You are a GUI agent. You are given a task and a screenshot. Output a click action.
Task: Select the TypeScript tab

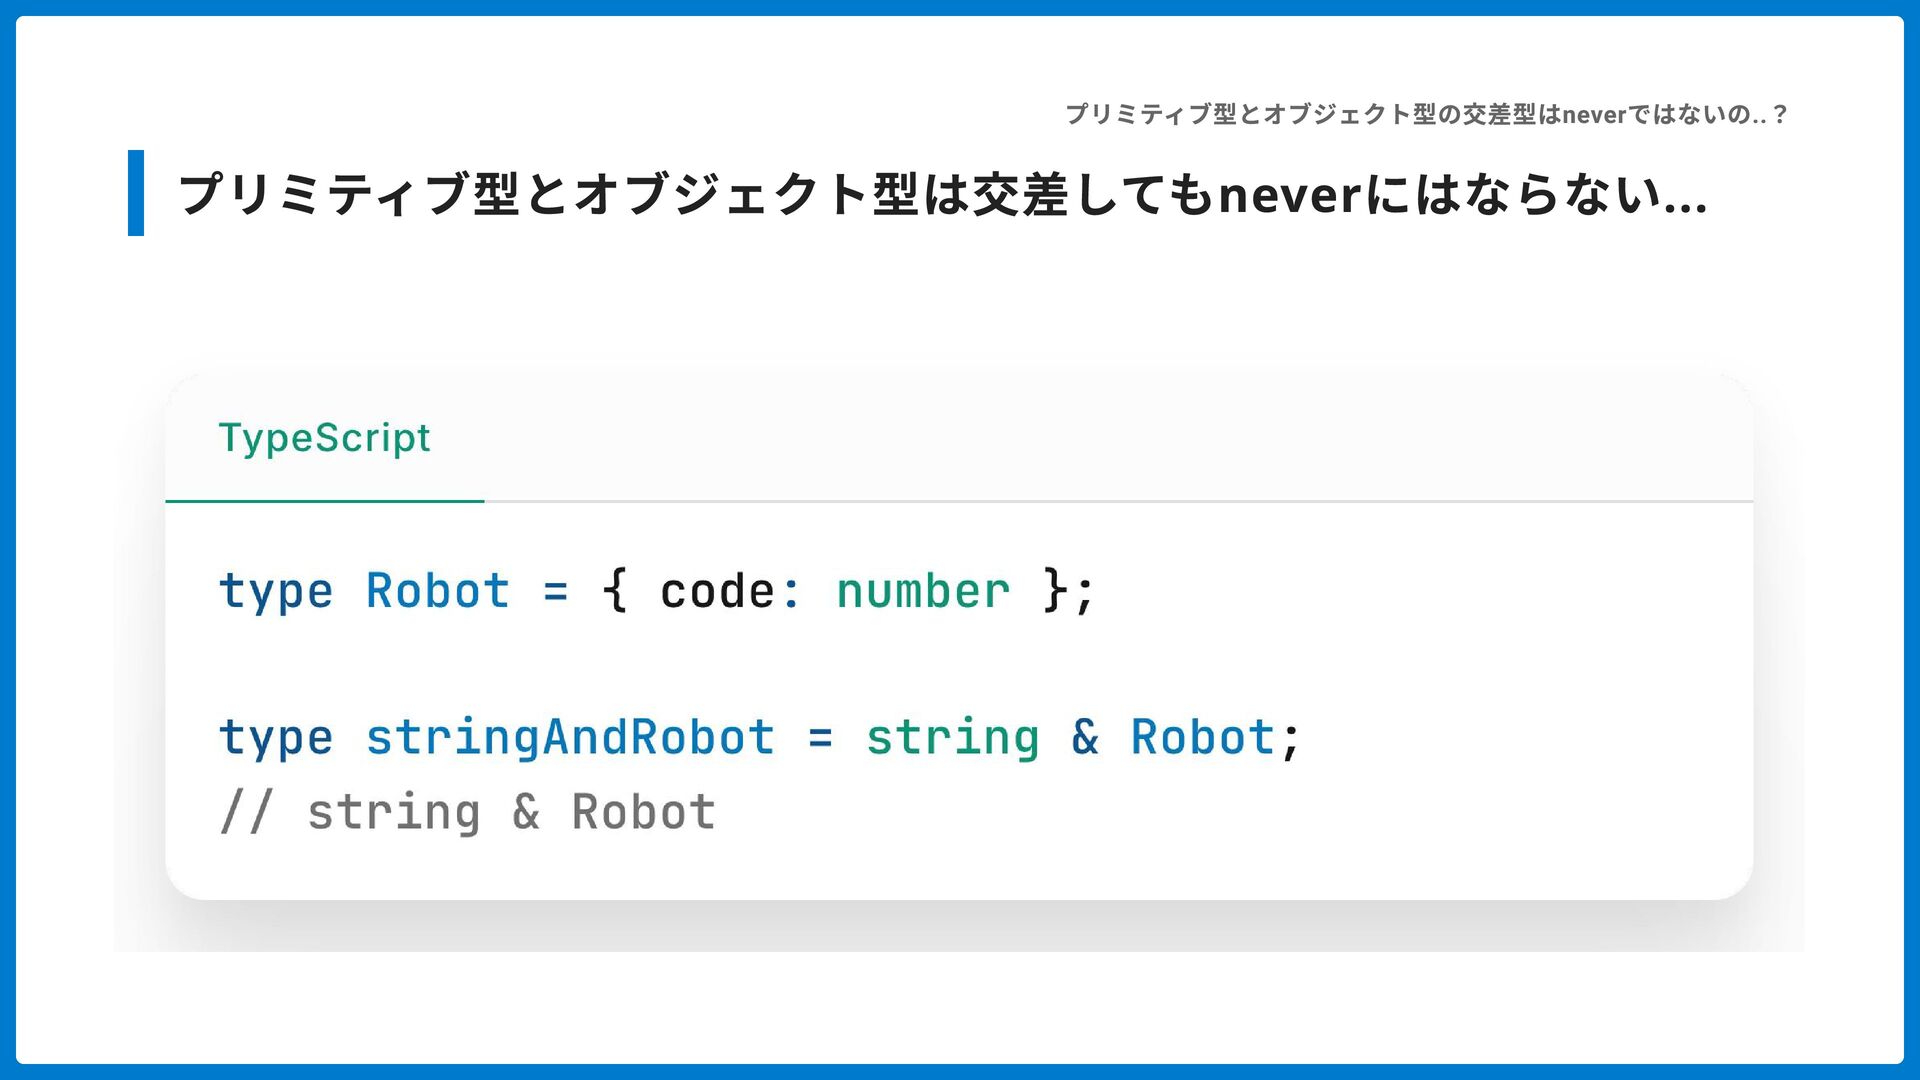coord(324,438)
